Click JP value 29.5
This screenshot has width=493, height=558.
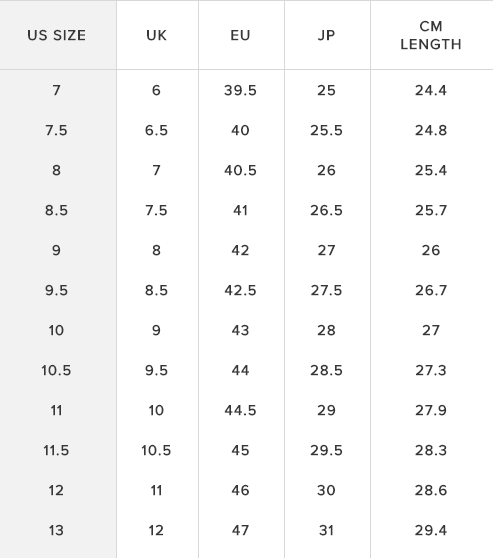point(326,451)
